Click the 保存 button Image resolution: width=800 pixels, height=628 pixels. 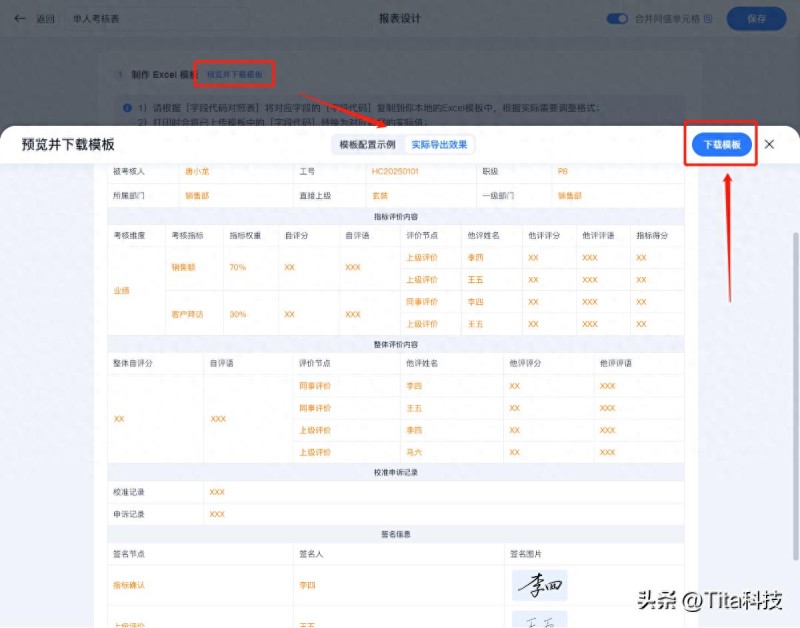(x=756, y=19)
